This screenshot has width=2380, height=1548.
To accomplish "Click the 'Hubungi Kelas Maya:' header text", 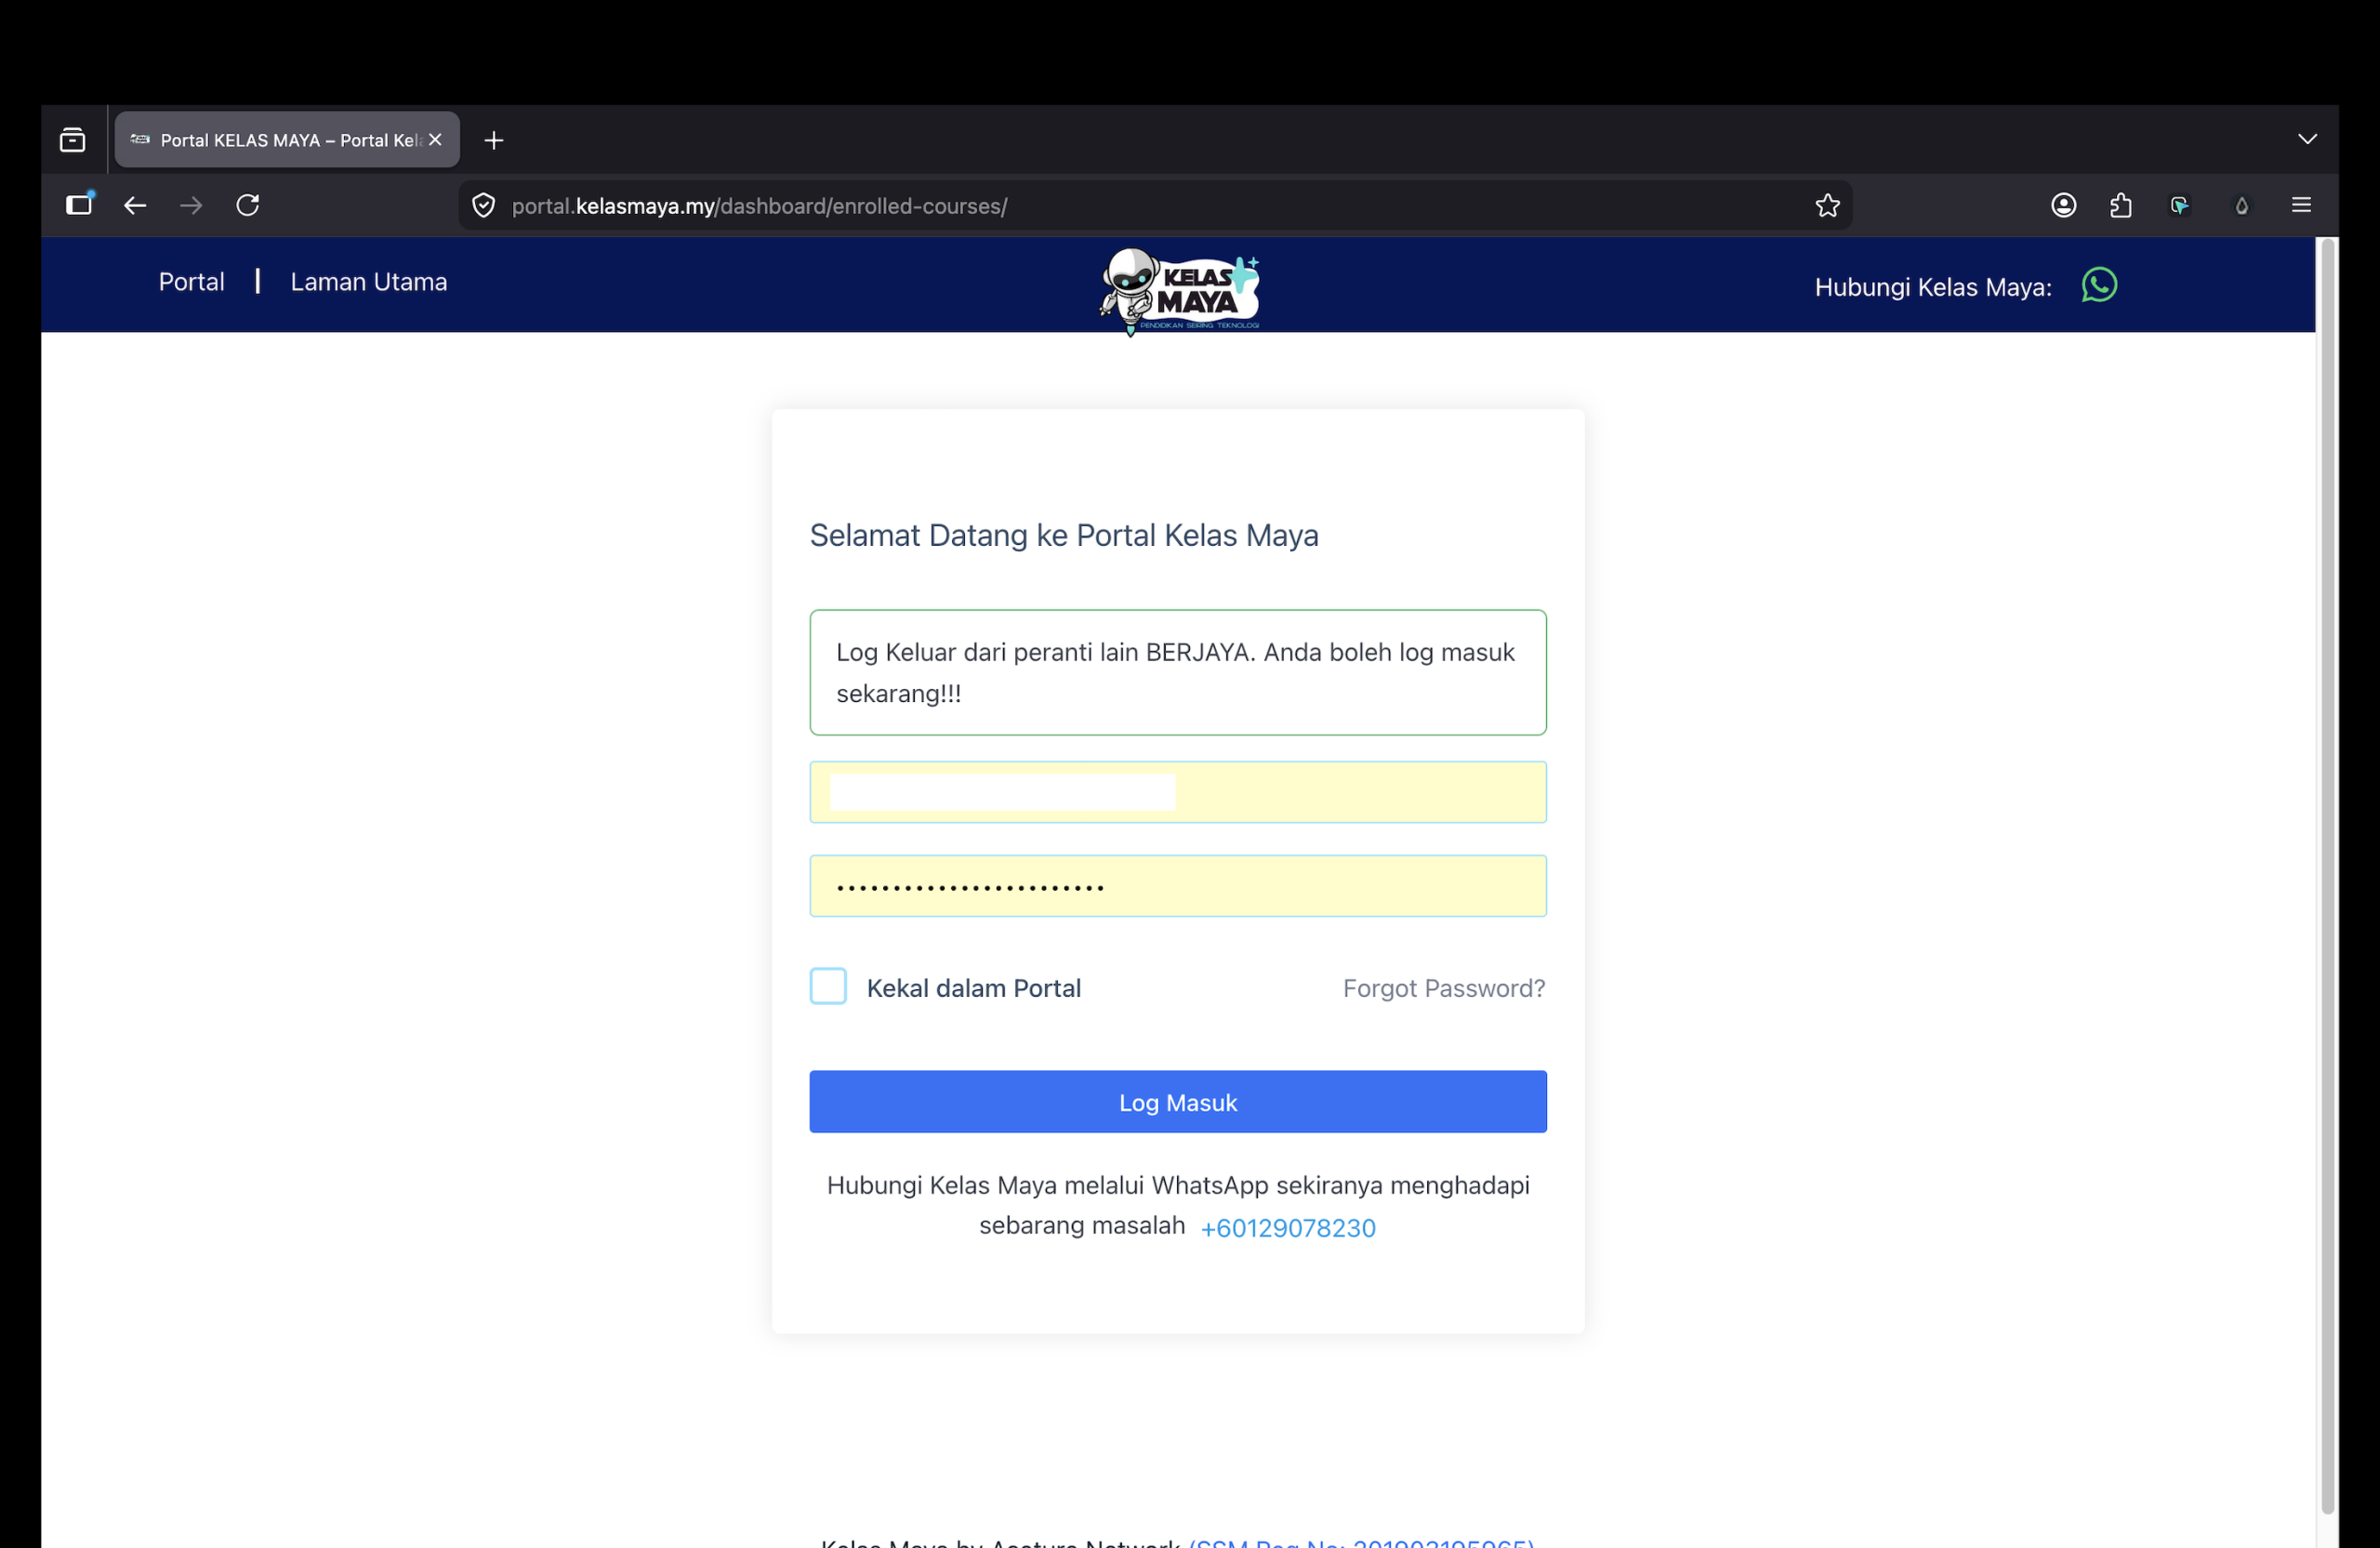I will click(x=1933, y=287).
